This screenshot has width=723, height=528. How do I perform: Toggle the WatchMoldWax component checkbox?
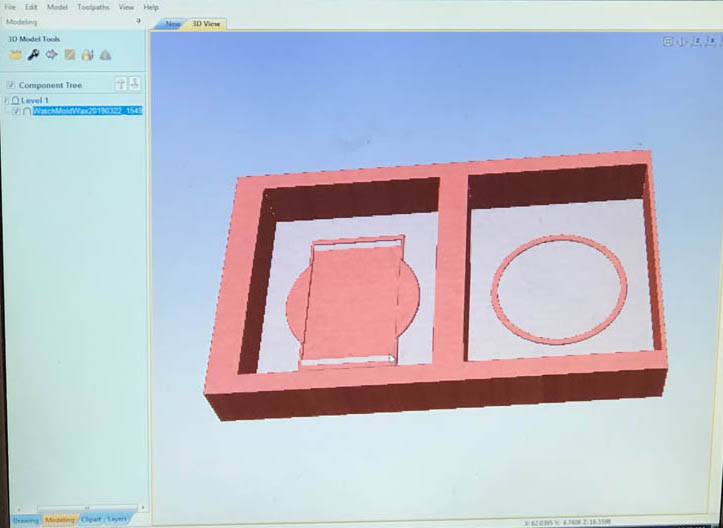pos(16,111)
